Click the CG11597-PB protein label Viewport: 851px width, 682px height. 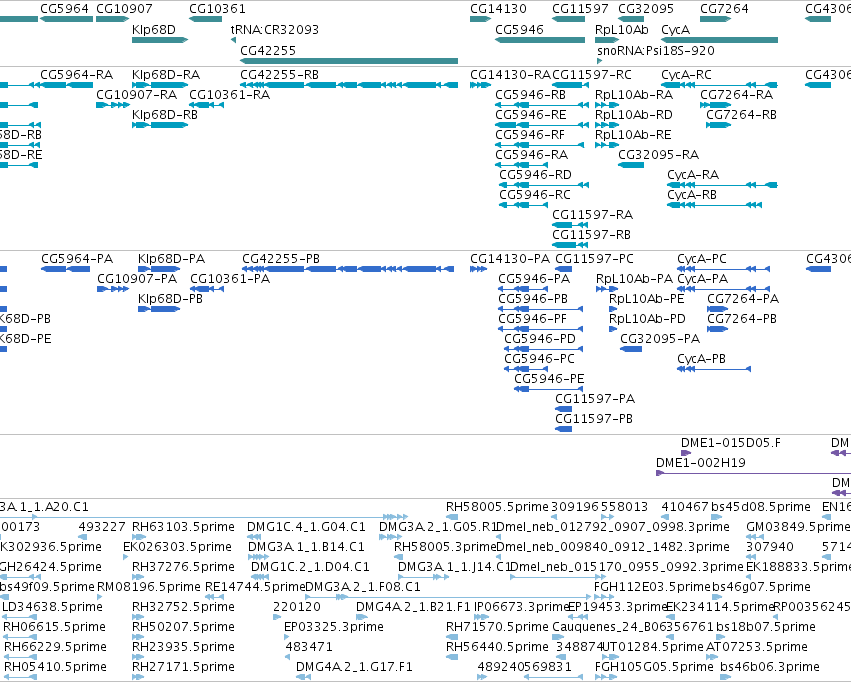click(594, 419)
